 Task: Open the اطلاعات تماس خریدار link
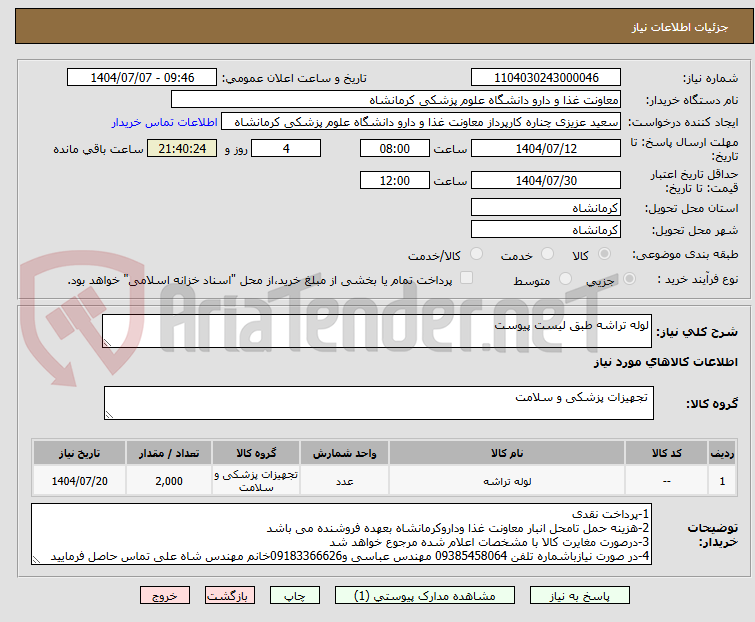(x=165, y=122)
